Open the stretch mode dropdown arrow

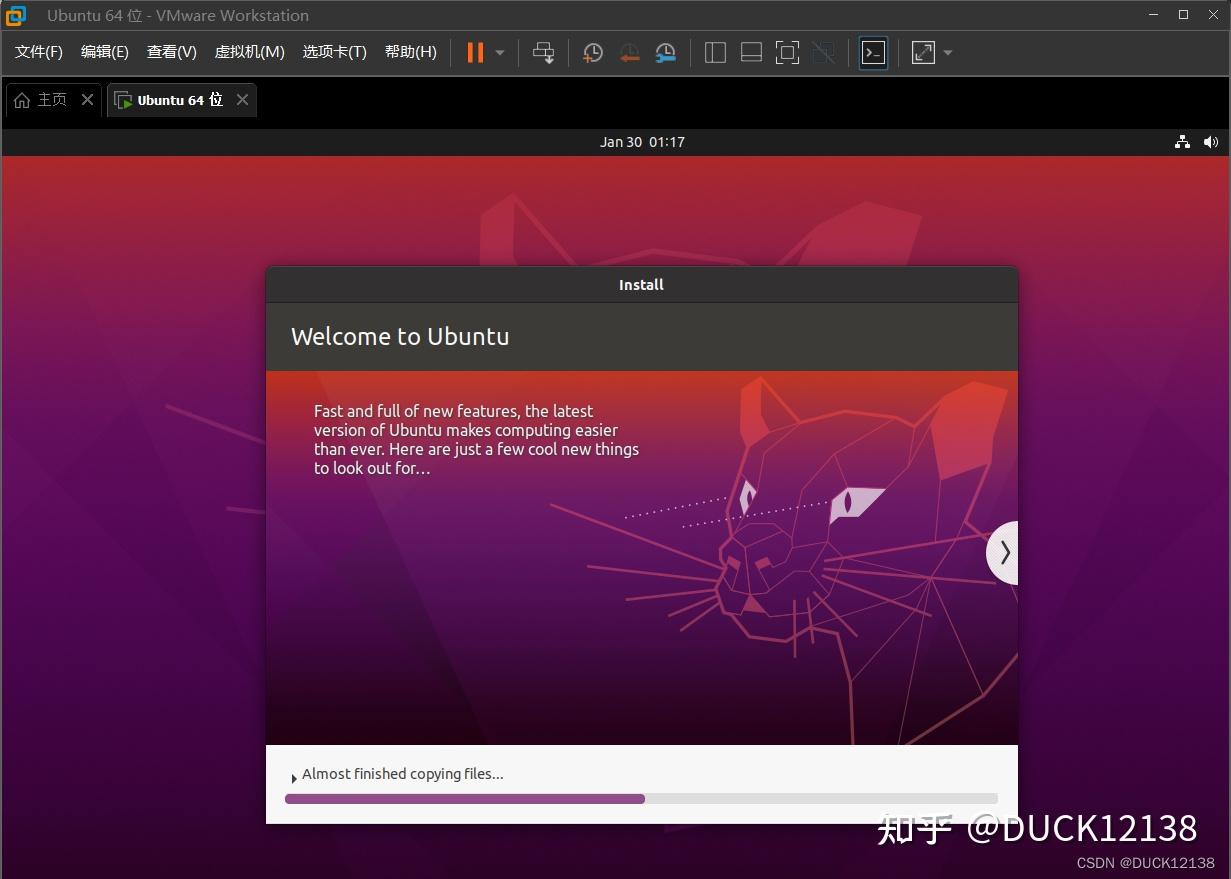coord(947,52)
